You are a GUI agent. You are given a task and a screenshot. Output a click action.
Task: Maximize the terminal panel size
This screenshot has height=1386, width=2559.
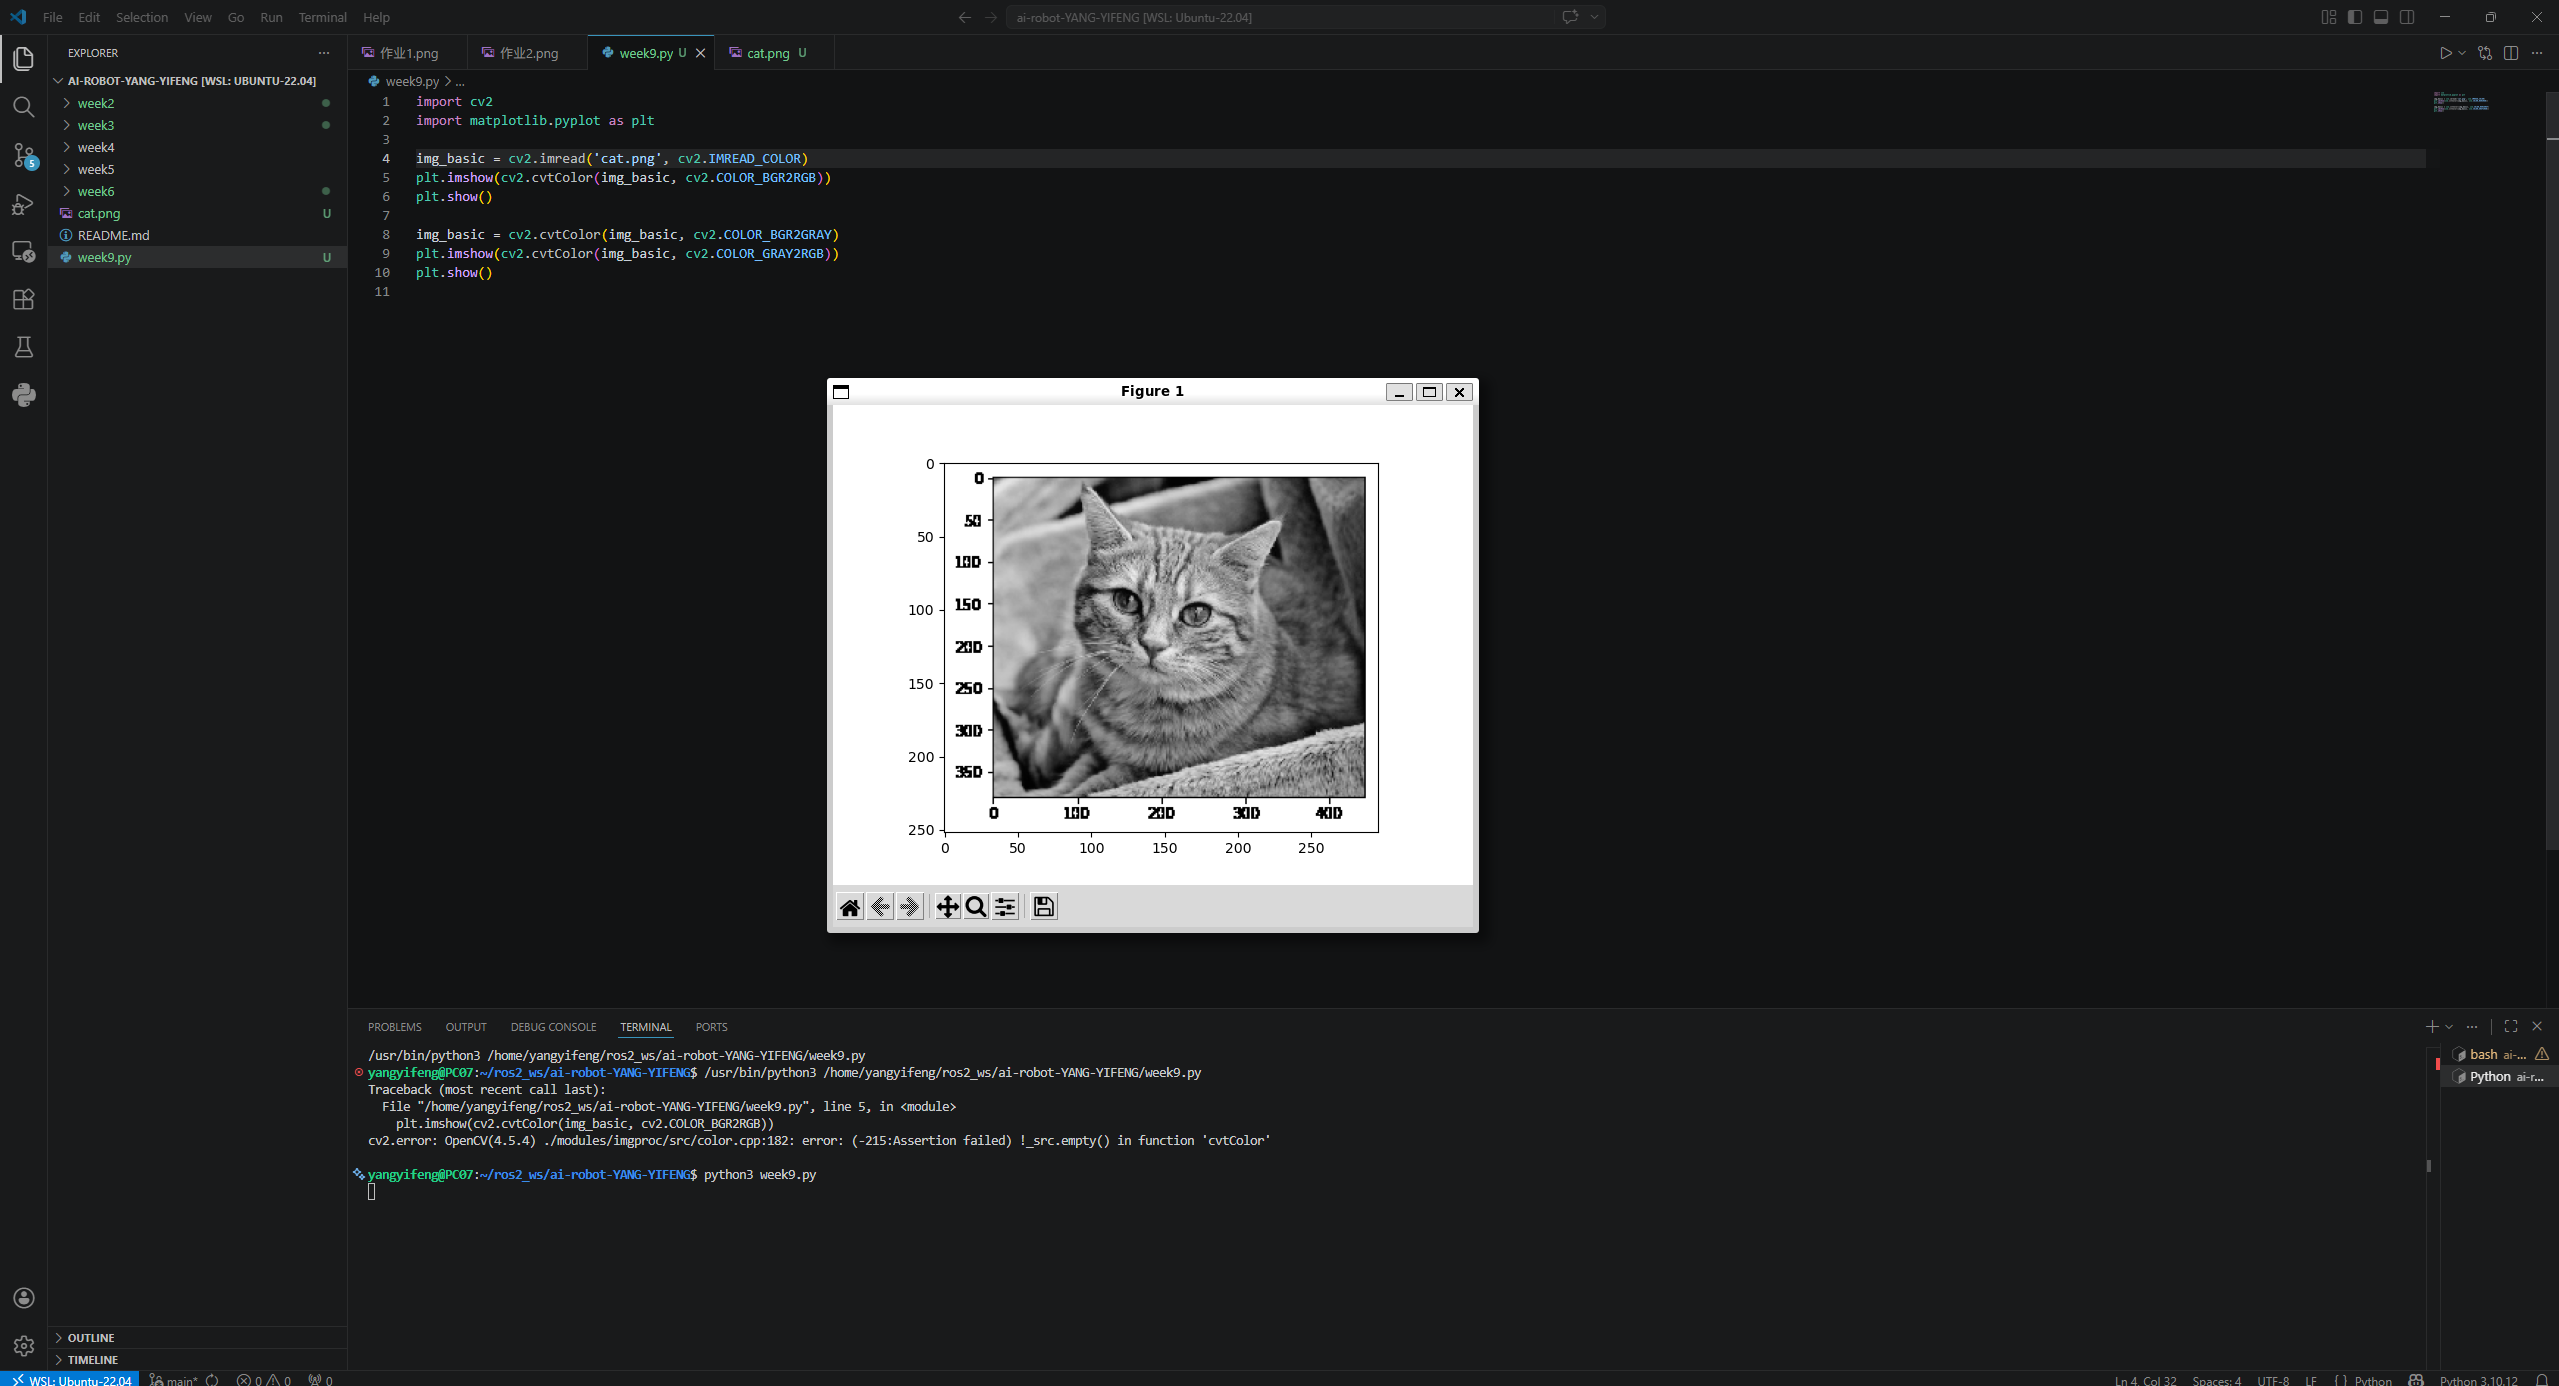pyautogui.click(x=2511, y=1026)
